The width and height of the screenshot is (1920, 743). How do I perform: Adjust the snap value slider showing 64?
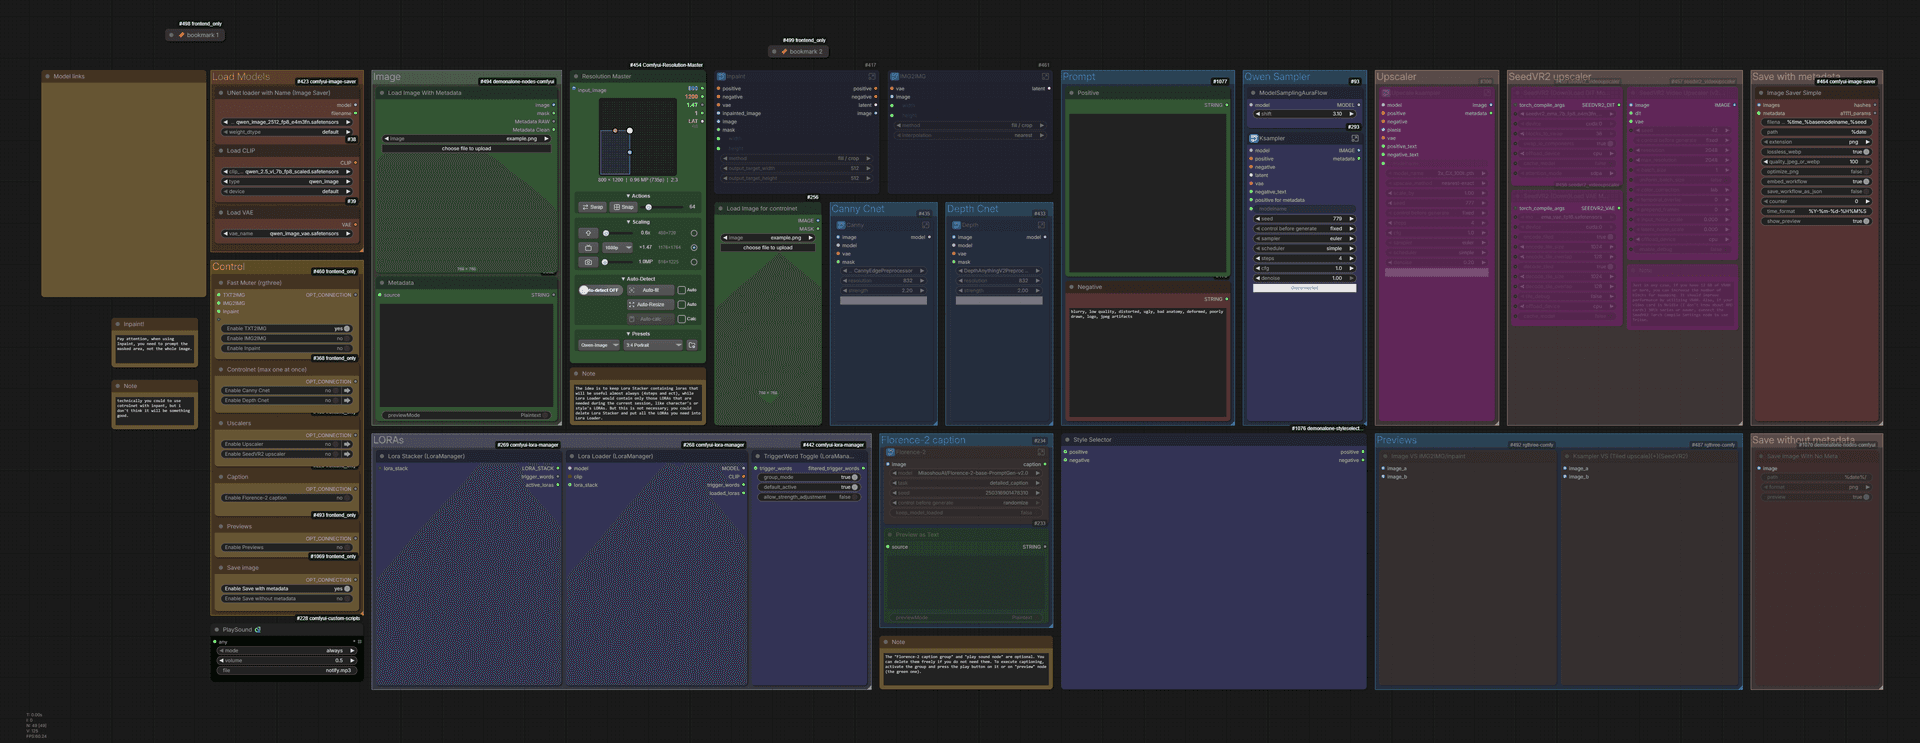(x=664, y=207)
